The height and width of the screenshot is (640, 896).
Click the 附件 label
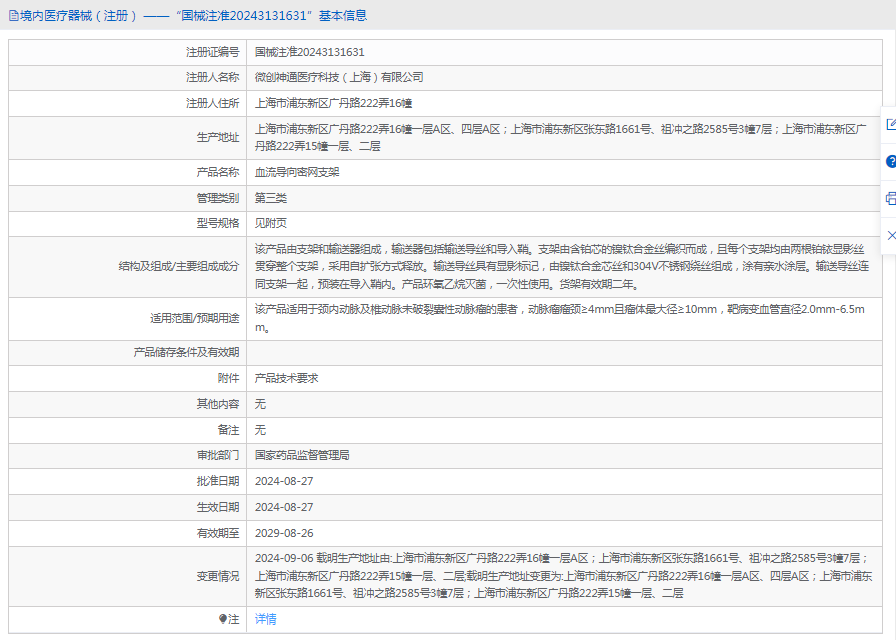[228, 378]
